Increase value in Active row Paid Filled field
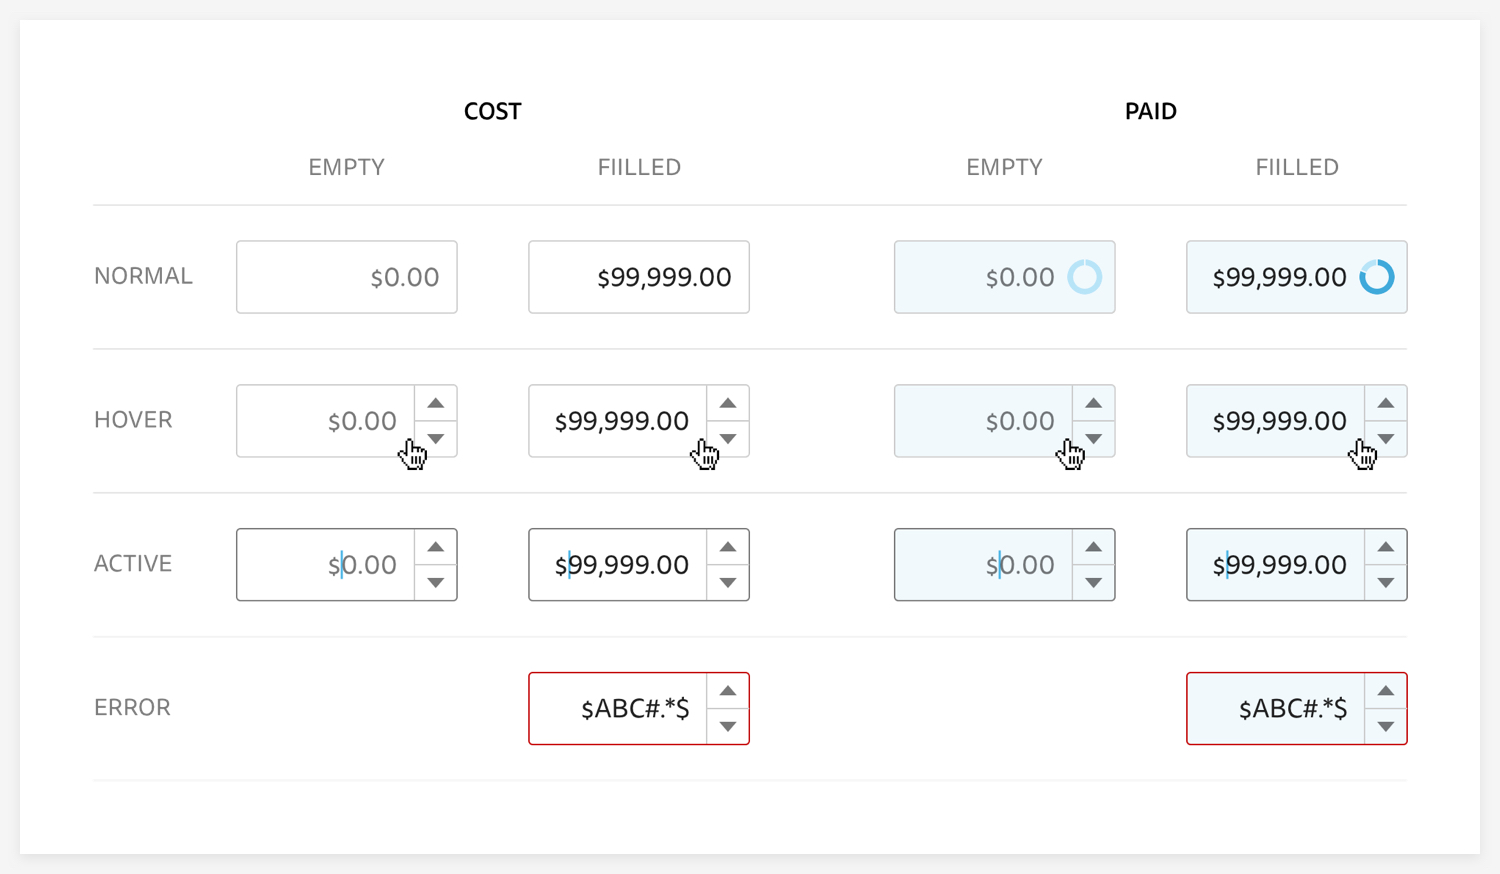1500x874 pixels. point(1386,547)
